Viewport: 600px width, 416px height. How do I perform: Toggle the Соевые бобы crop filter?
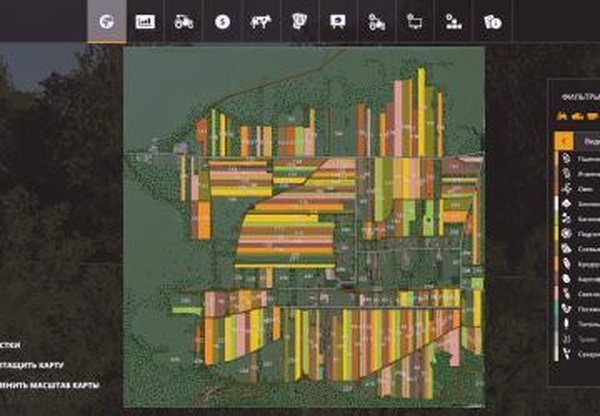click(x=578, y=249)
